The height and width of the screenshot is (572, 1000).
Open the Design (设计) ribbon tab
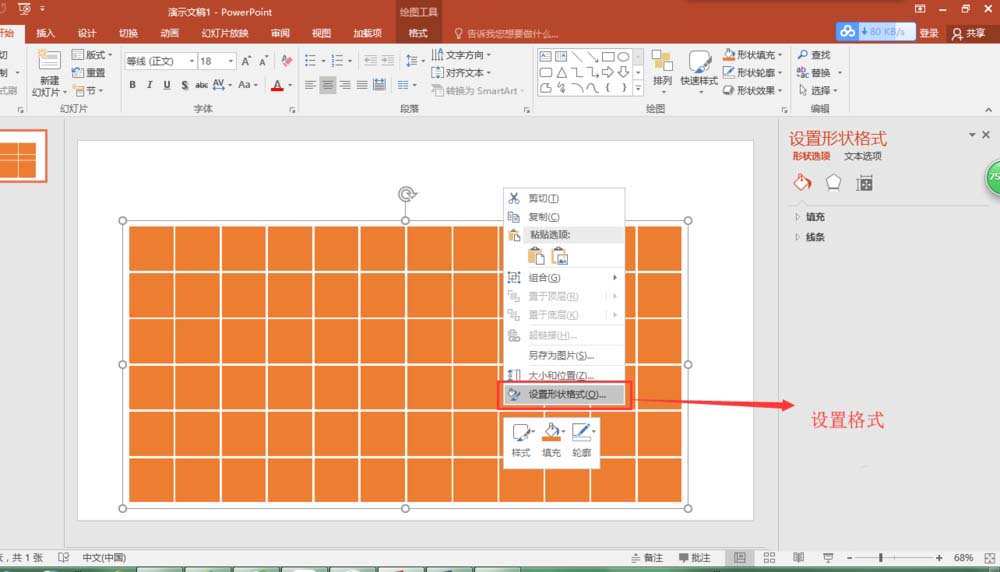pos(87,33)
